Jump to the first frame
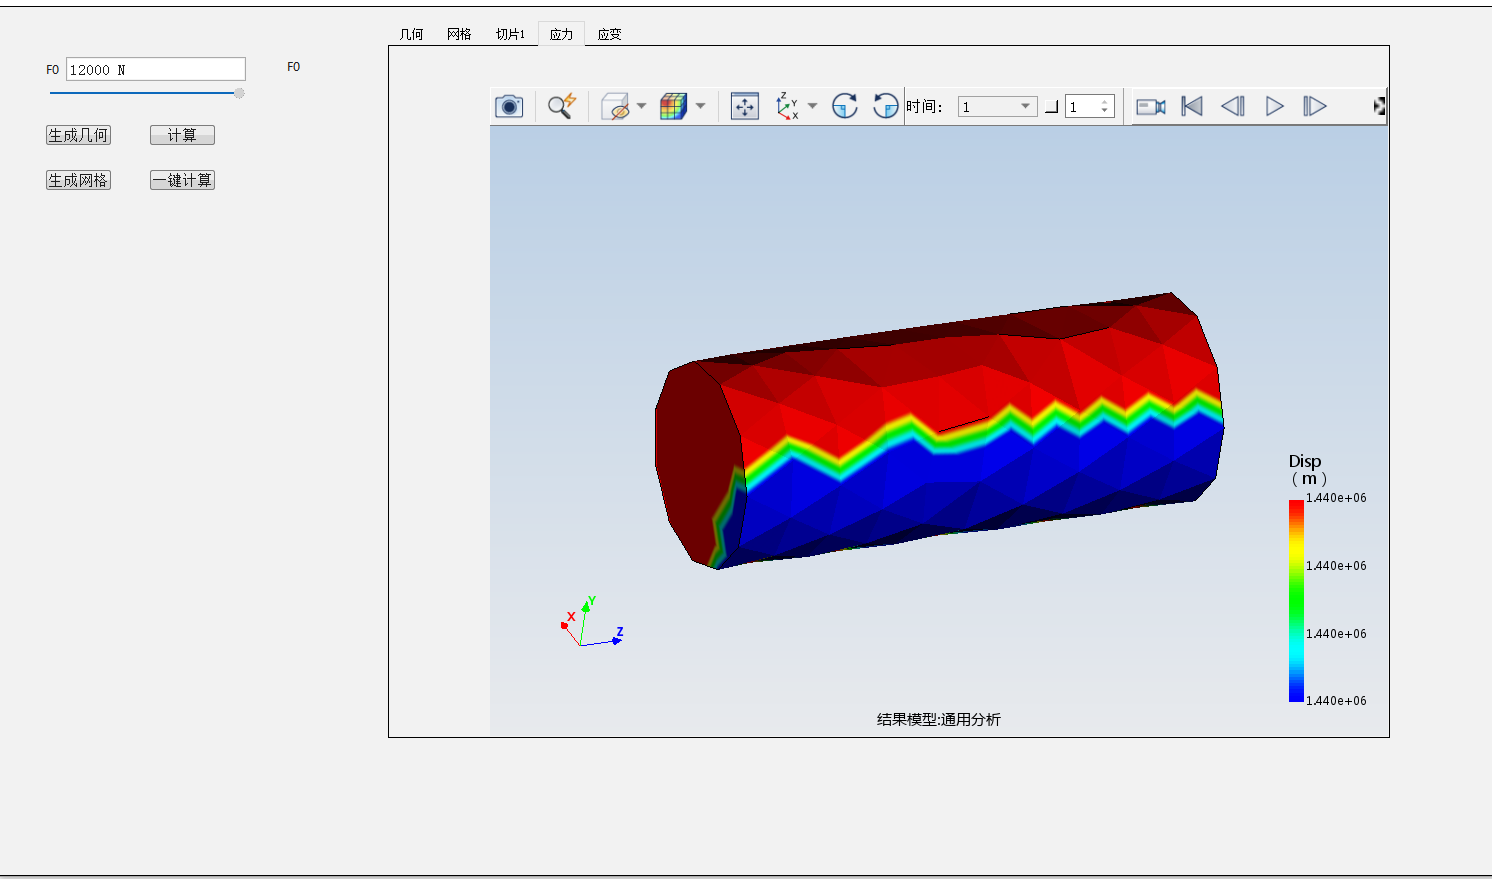This screenshot has width=1492, height=879. 1192,106
